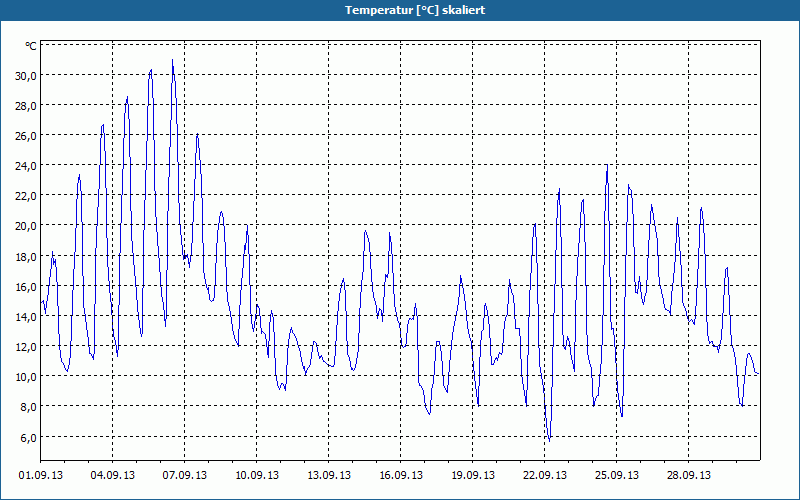Click the 8,0 y-axis label

coord(28,407)
